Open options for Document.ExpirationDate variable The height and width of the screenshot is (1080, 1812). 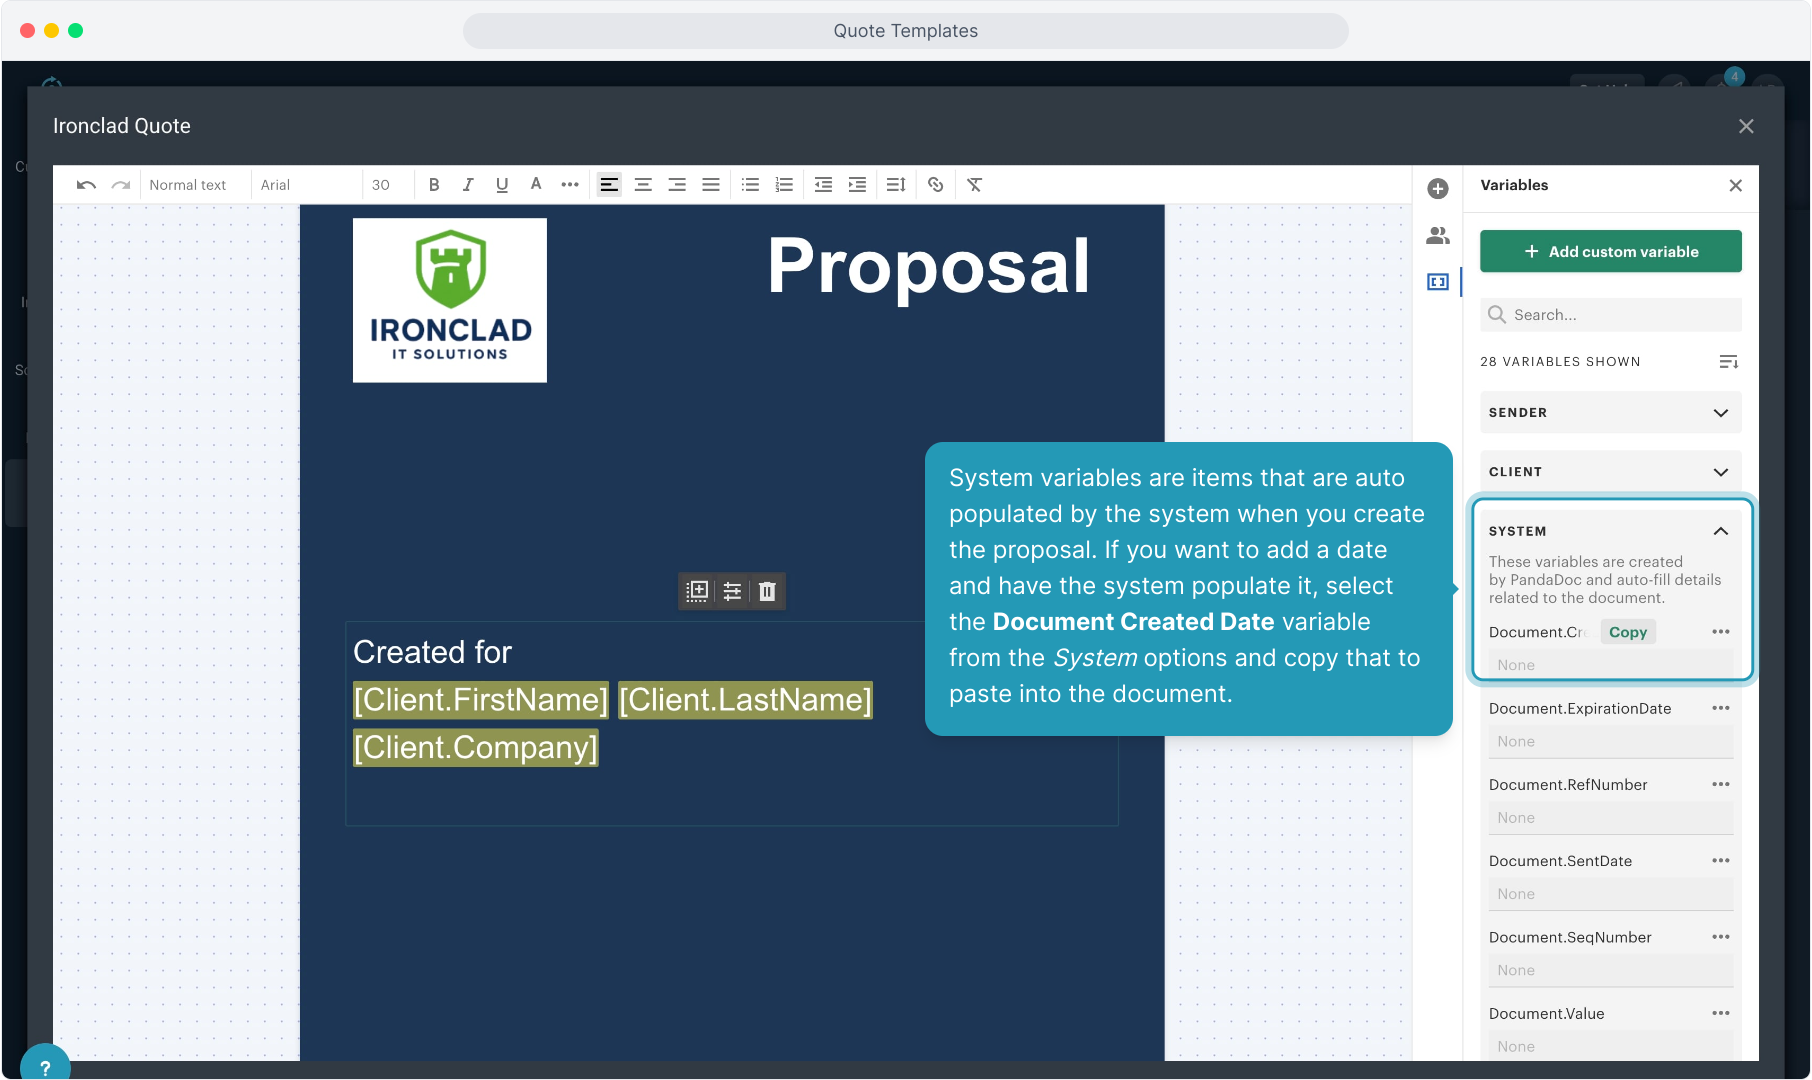point(1721,708)
